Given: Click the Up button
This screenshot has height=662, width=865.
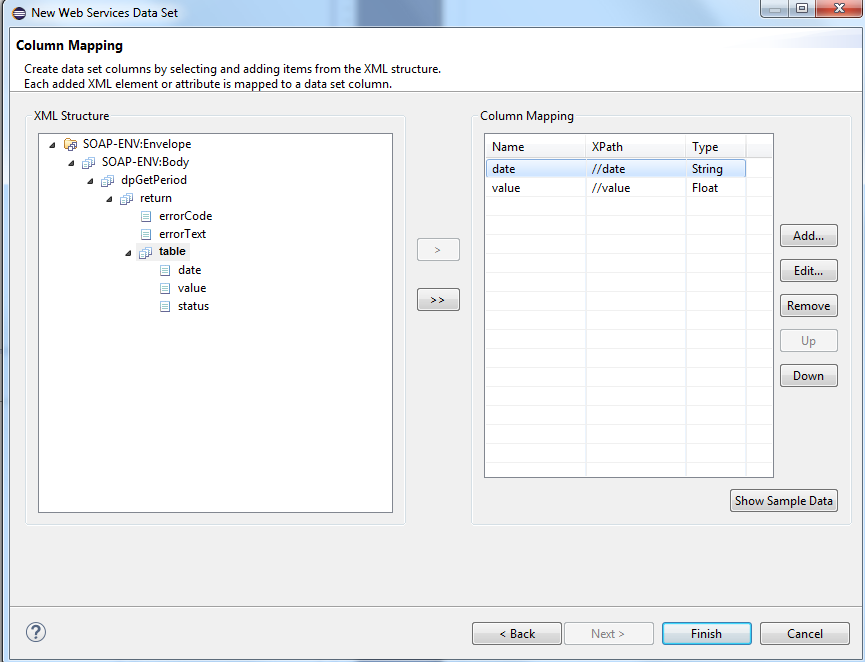Looking at the screenshot, I should point(808,341).
